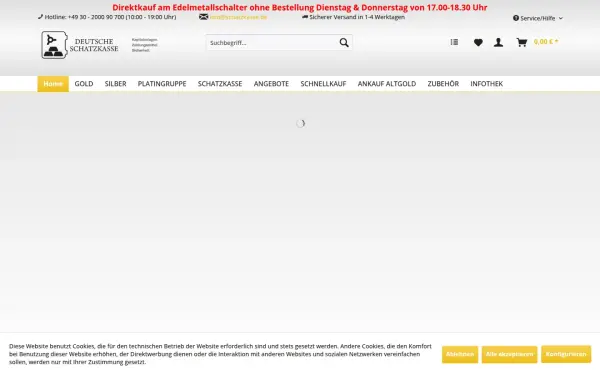
Task: Open the shopping cart icon
Action: pos(522,42)
